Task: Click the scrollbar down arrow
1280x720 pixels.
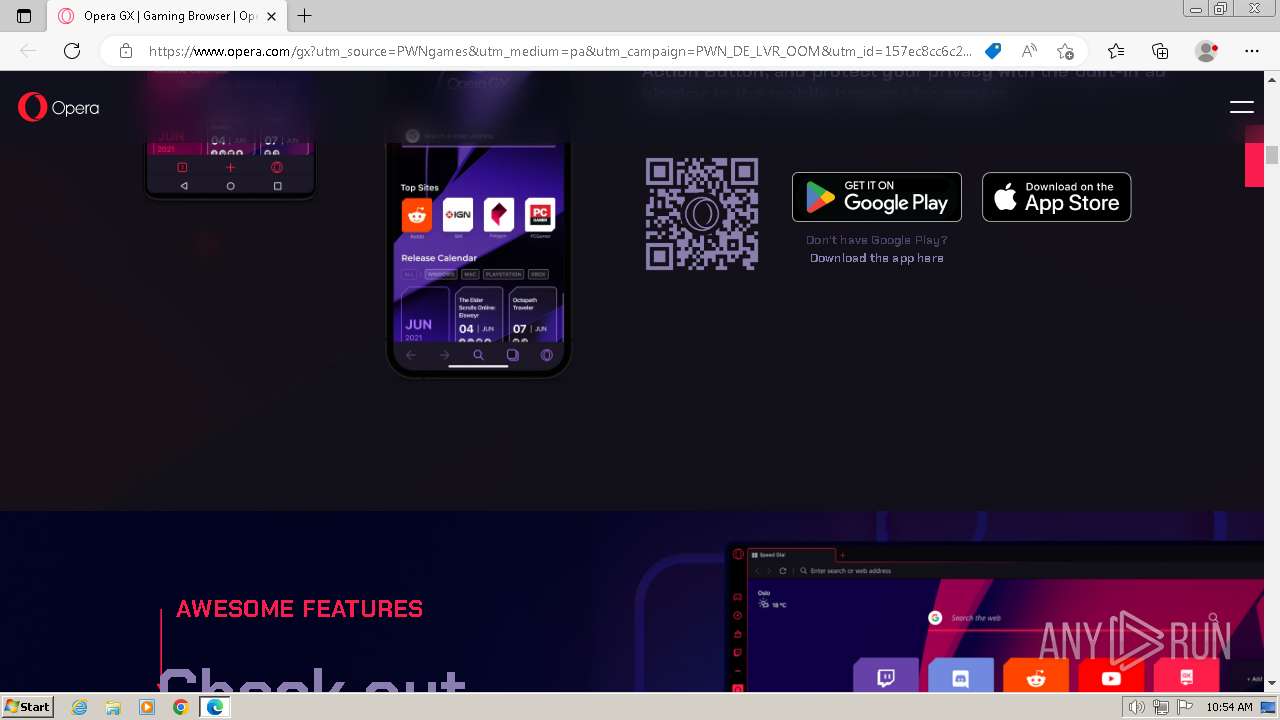Action: 1272,683
